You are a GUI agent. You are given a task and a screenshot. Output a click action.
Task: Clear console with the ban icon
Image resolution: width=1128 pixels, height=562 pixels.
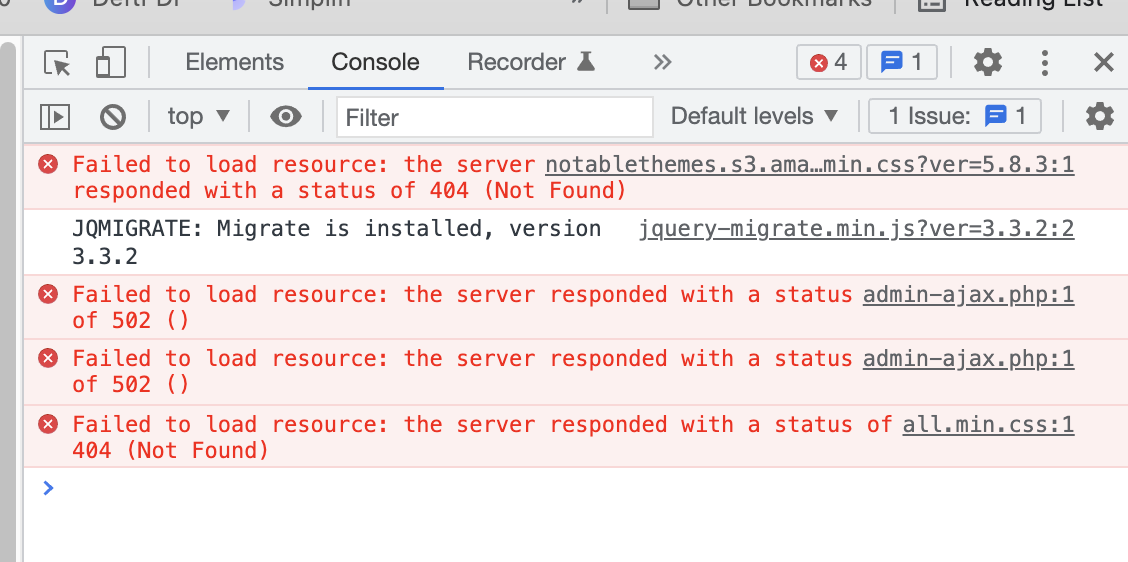[113, 117]
